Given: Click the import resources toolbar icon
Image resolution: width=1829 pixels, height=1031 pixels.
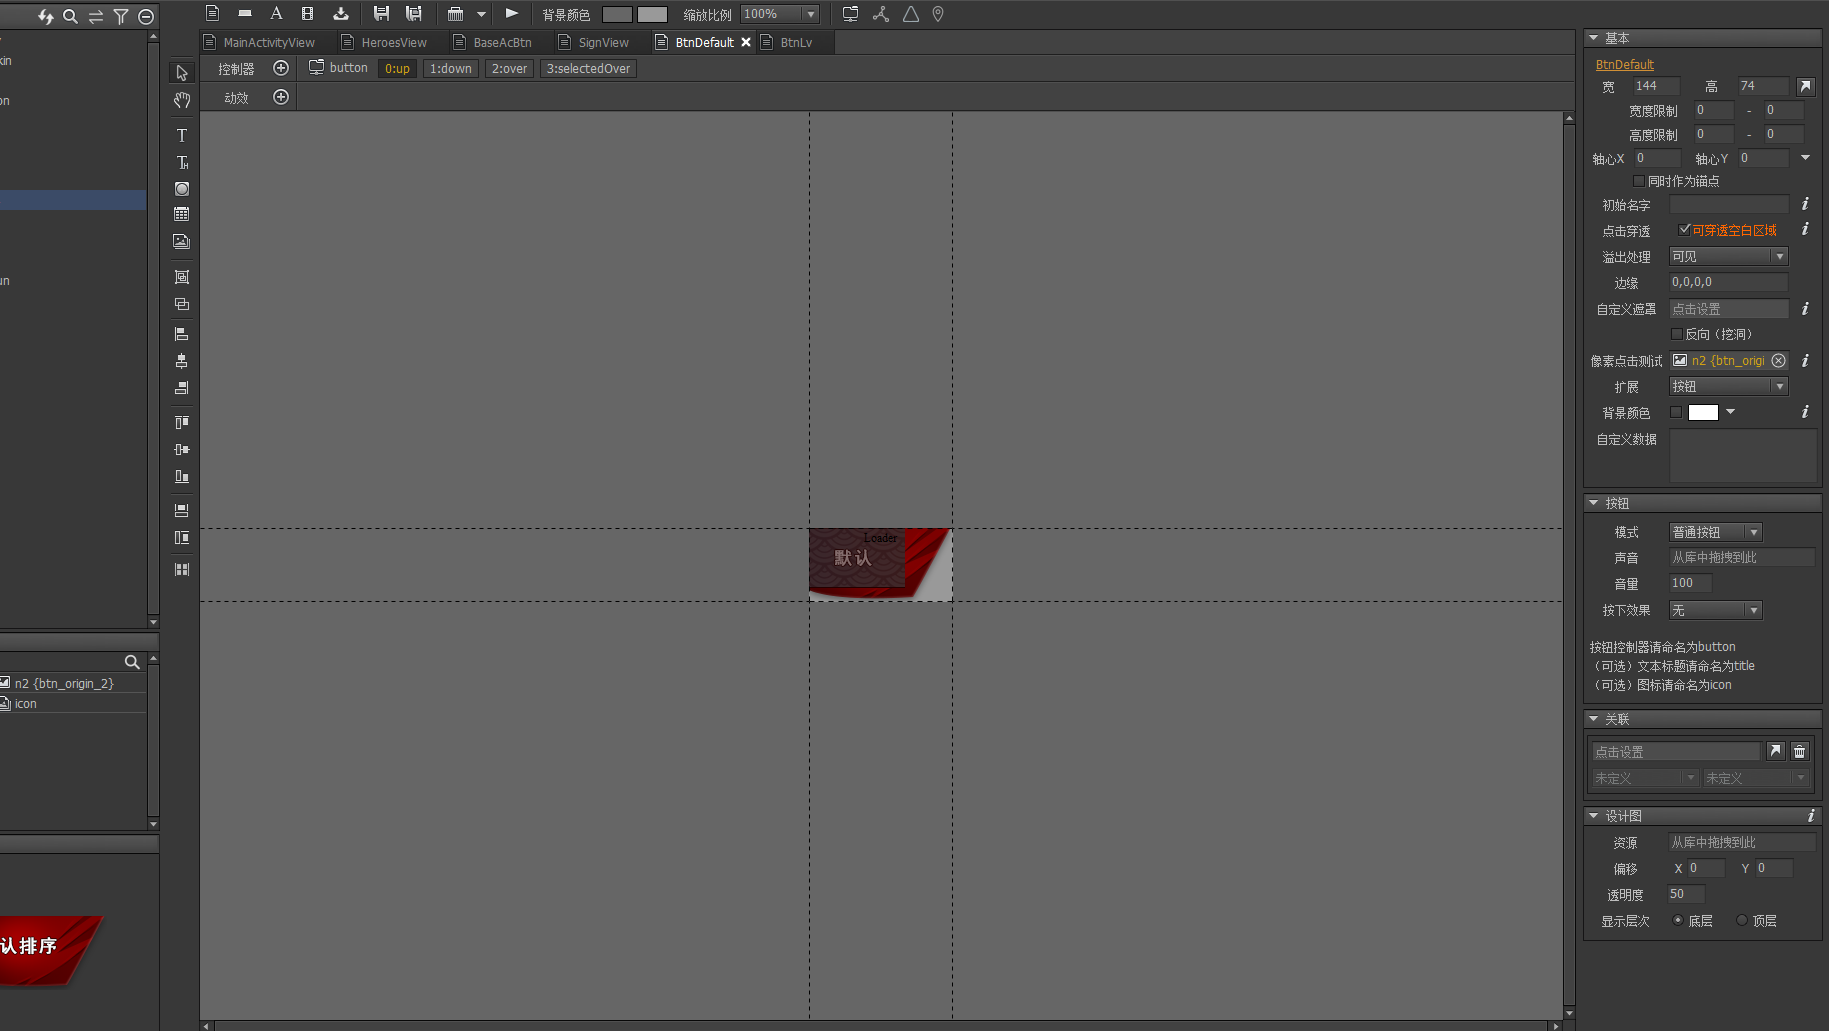Looking at the screenshot, I should [341, 14].
